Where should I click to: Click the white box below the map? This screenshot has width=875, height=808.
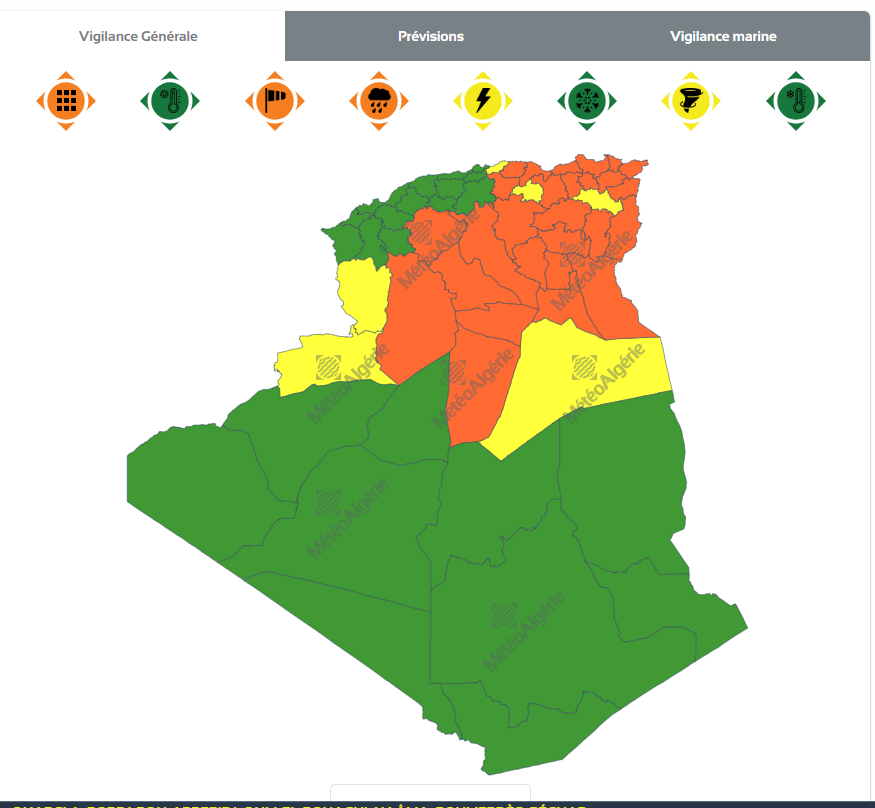point(430,795)
